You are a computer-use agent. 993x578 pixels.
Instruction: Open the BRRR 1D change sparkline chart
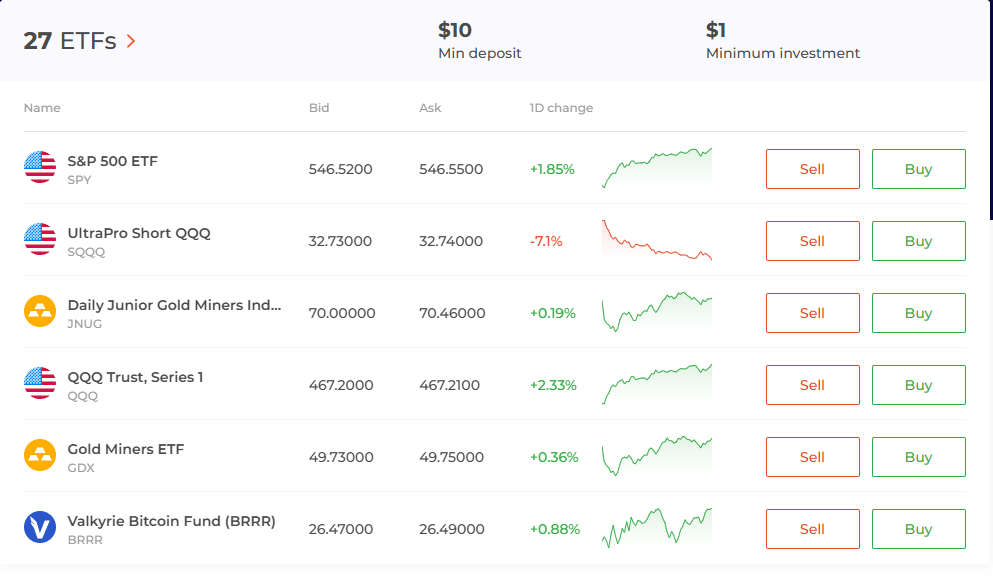[x=657, y=528]
